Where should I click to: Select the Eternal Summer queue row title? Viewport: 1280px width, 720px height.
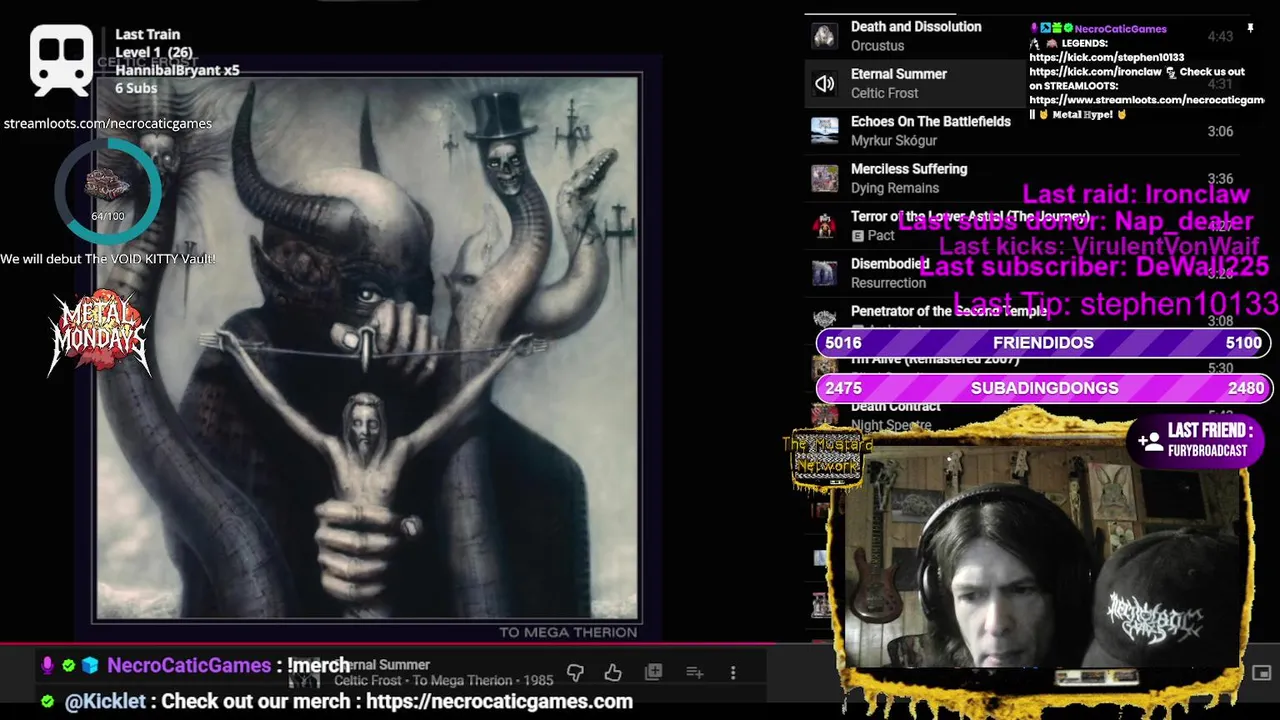899,74
